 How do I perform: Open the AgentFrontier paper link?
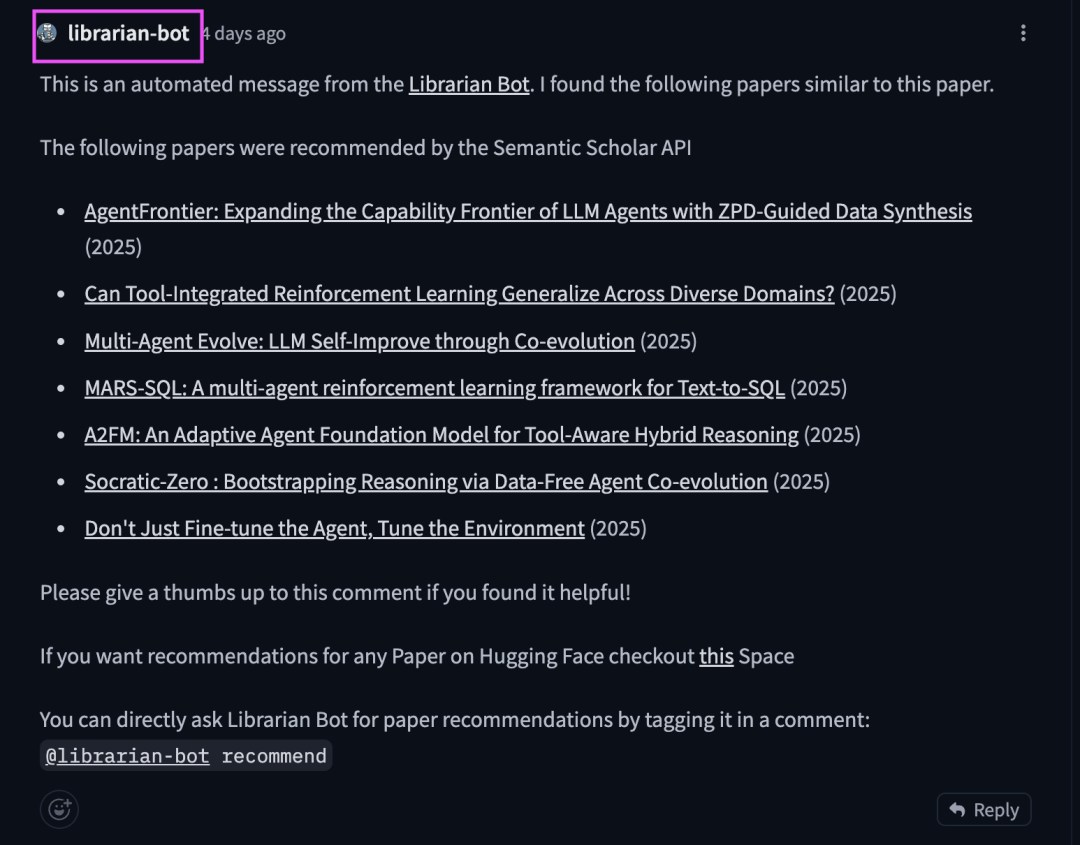point(528,211)
